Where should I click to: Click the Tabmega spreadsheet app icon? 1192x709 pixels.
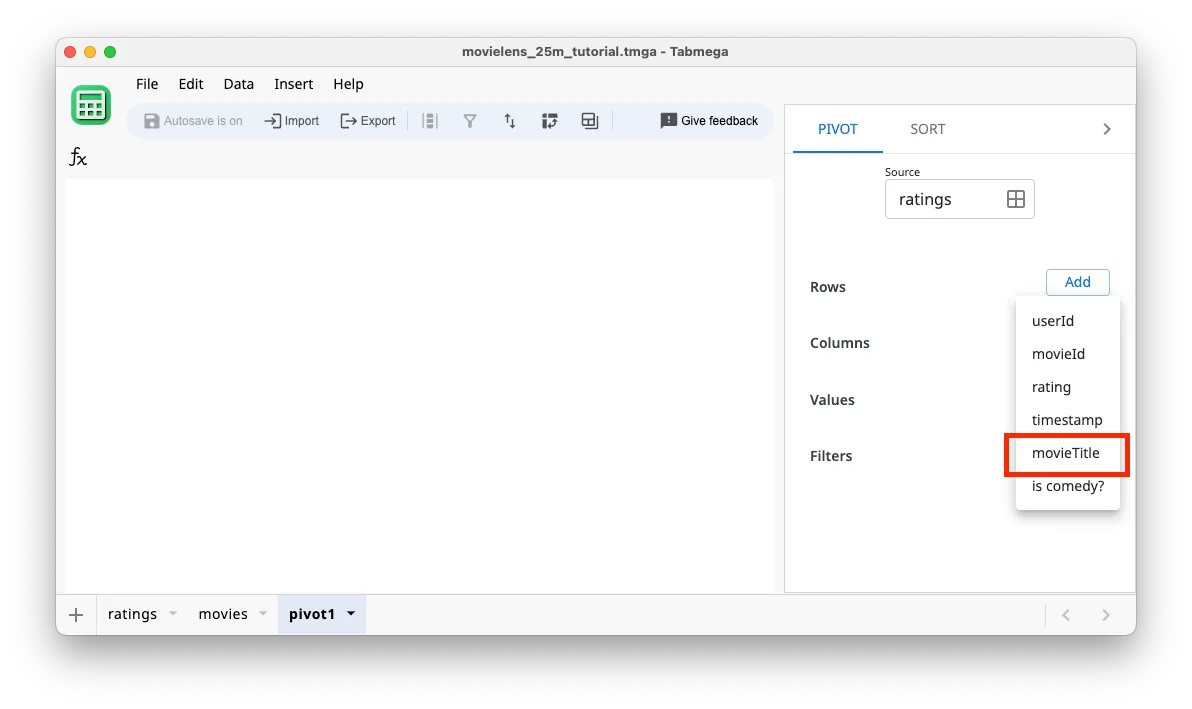91,104
